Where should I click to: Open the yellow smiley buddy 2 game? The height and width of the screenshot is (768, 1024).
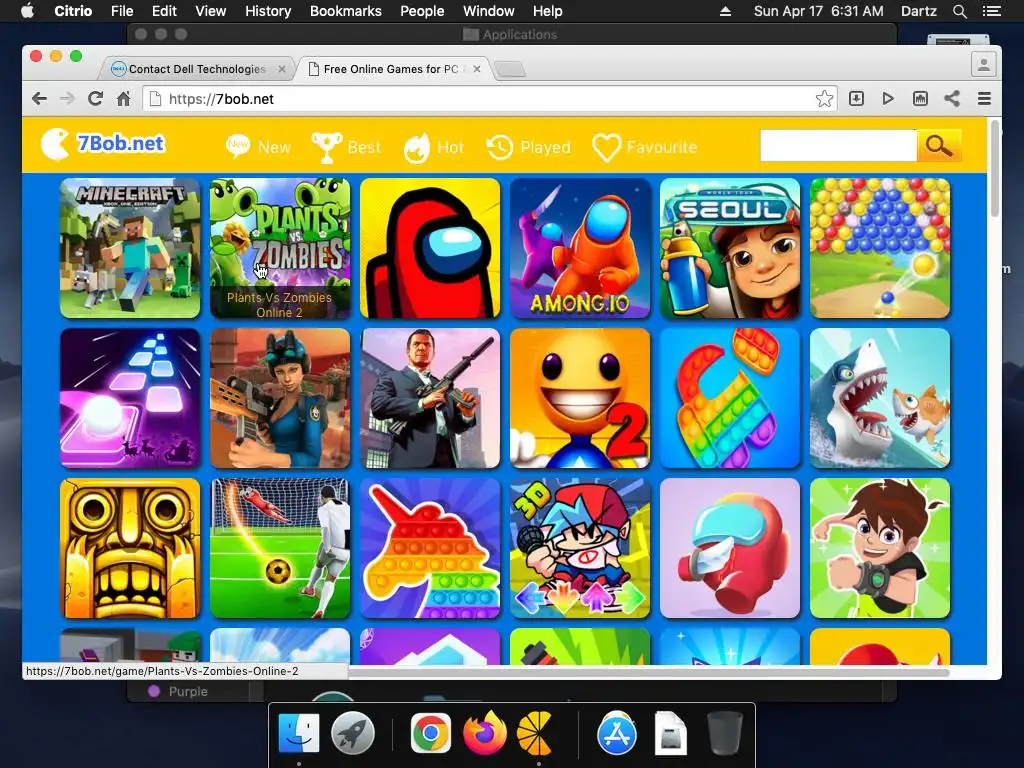[x=580, y=398]
